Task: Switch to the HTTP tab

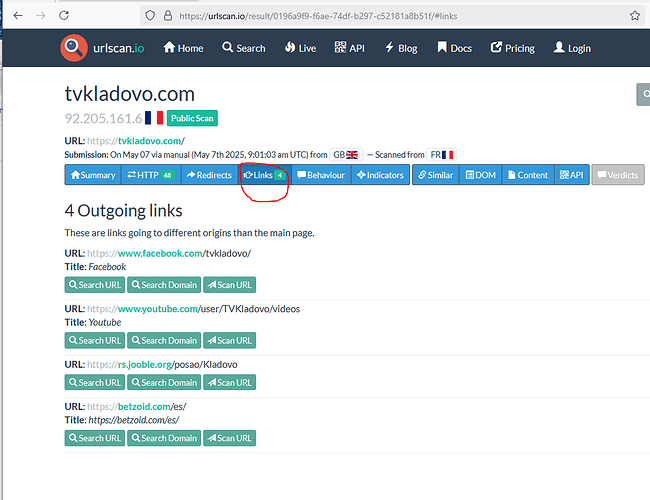Action: coord(151,175)
